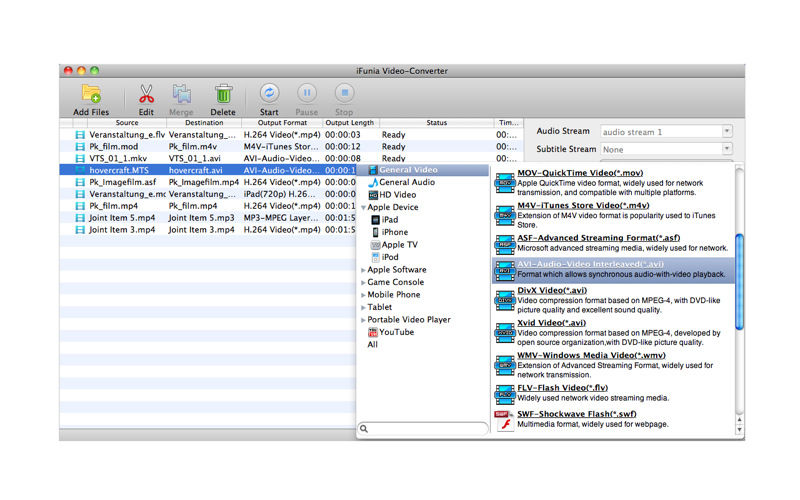800x500 pixels.
Task: Click the format search field
Action: (x=425, y=428)
